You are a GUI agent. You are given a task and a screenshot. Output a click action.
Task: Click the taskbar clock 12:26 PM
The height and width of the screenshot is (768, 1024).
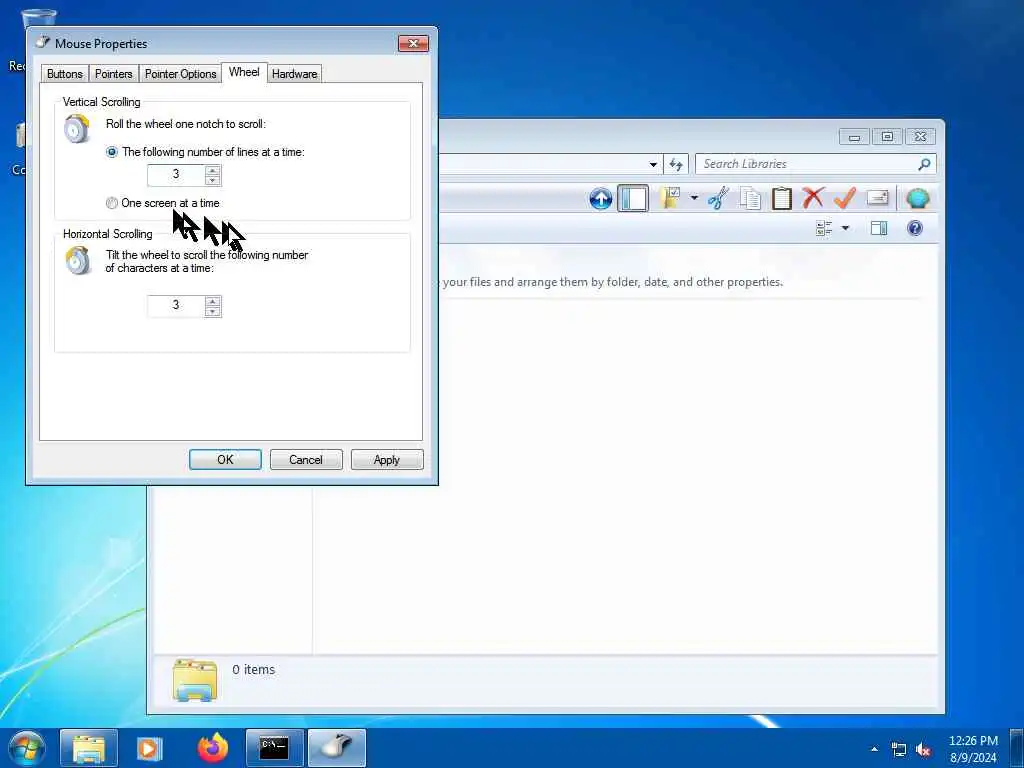[972, 741]
